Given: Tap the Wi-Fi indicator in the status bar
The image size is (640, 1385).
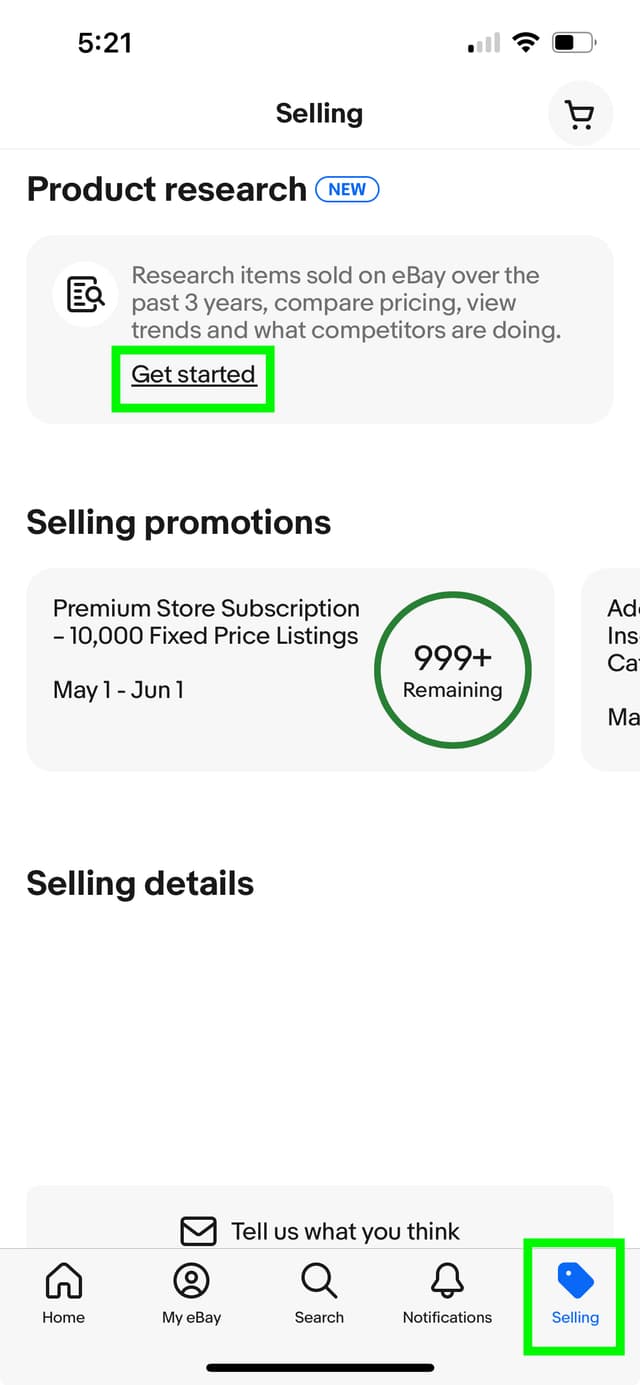Looking at the screenshot, I should (x=525, y=42).
